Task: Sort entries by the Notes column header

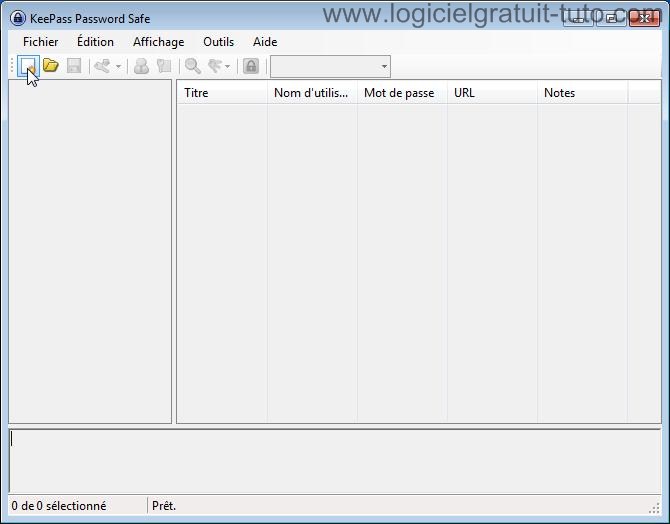Action: 582,93
